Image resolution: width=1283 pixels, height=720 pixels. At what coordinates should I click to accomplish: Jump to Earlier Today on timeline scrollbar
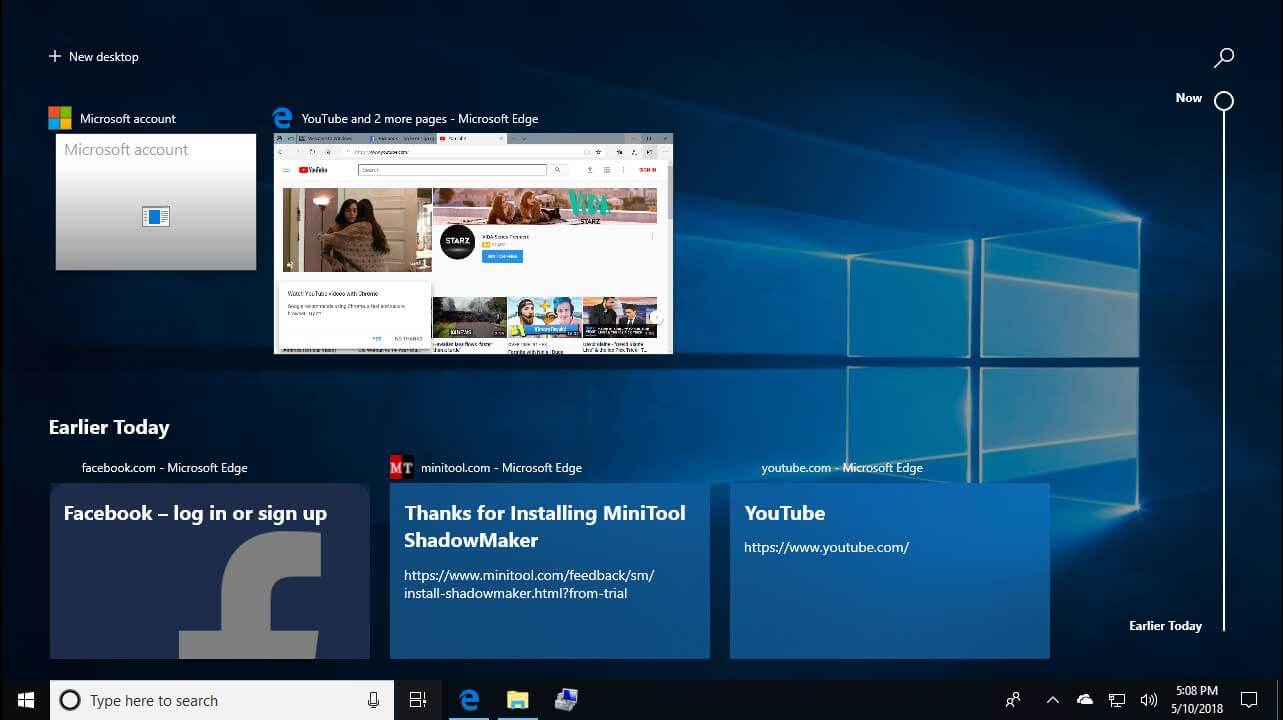coord(1165,626)
